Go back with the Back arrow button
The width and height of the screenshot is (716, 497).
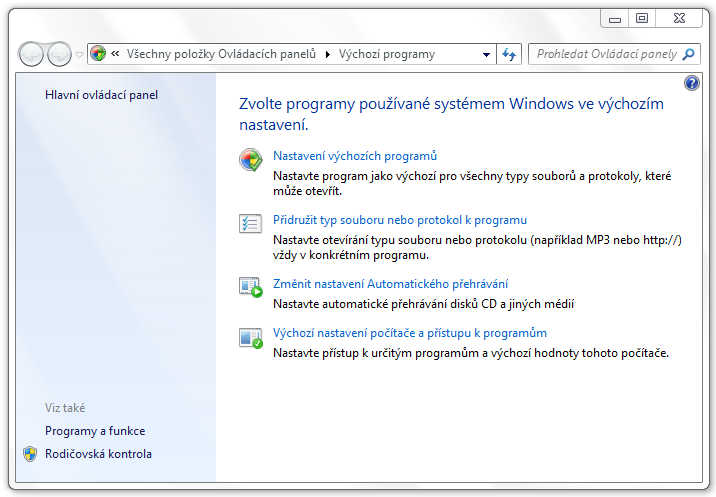pos(31,54)
